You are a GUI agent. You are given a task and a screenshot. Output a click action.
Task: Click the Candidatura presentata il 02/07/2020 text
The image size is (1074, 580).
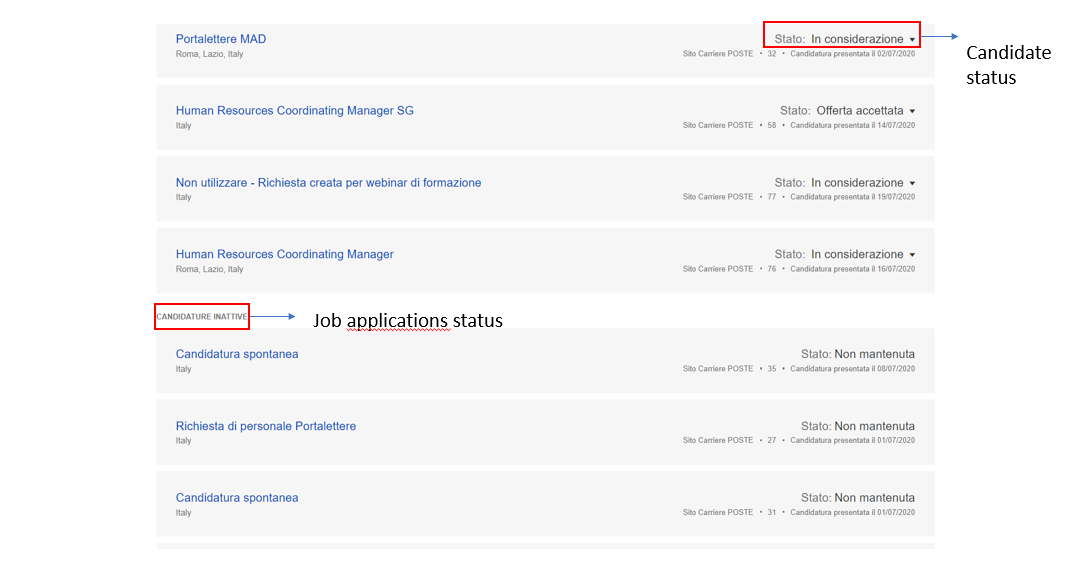(851, 53)
